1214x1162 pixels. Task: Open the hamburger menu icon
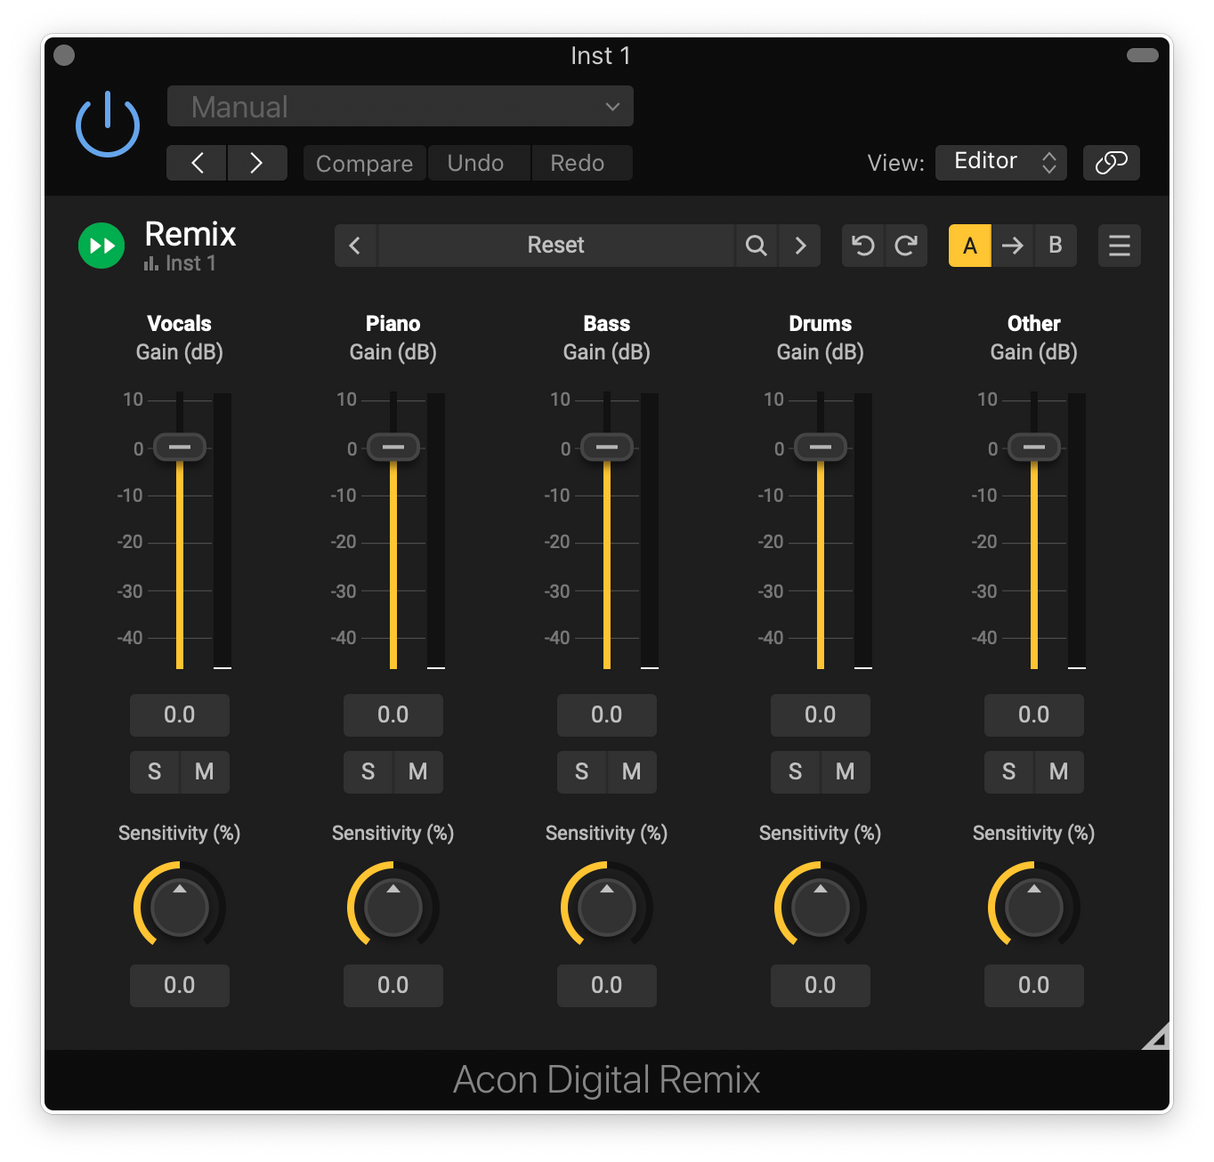1119,245
